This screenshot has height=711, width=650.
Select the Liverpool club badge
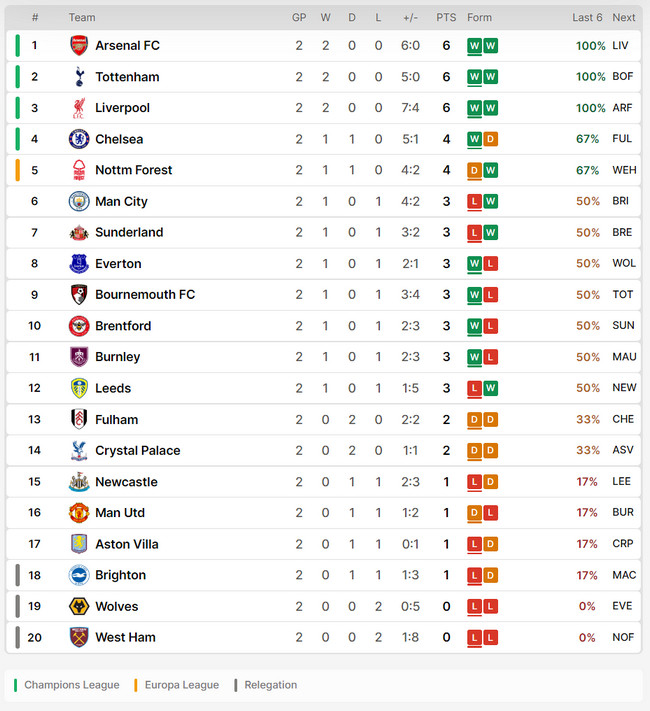tap(79, 108)
